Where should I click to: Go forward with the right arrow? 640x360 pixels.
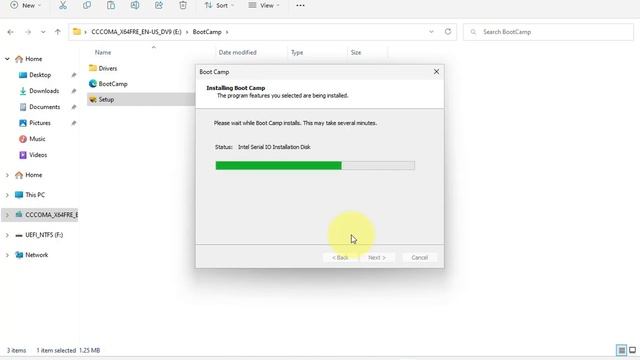tap(28, 32)
